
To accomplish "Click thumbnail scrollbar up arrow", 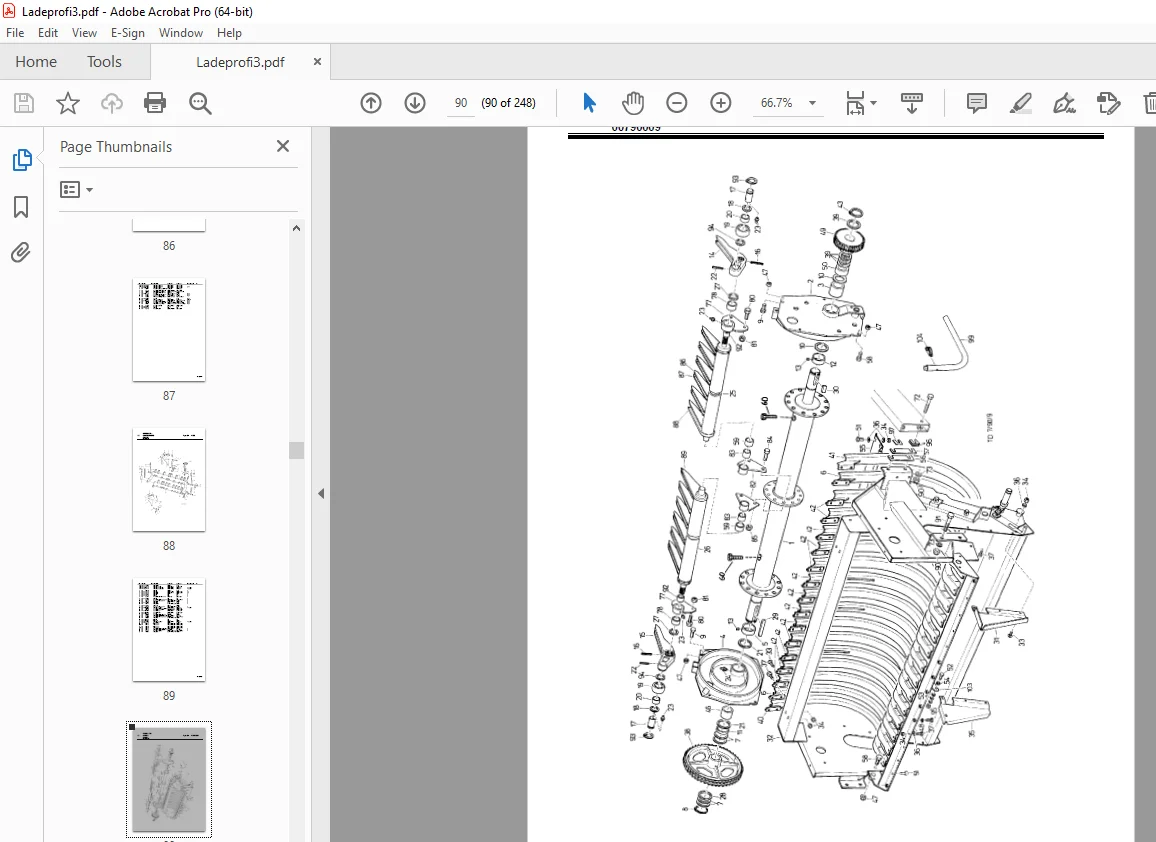I will pyautogui.click(x=296, y=228).
